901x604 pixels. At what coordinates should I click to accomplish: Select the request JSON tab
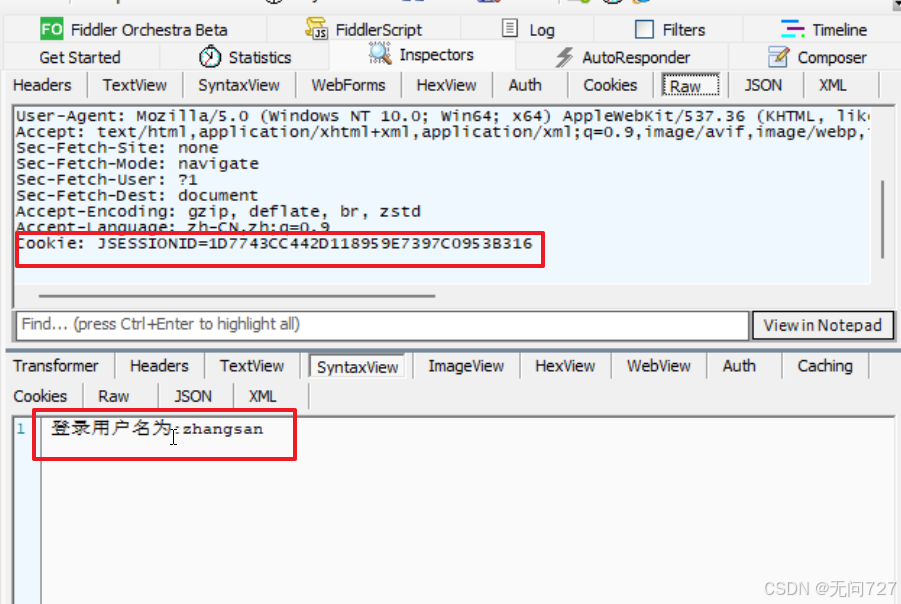[763, 86]
